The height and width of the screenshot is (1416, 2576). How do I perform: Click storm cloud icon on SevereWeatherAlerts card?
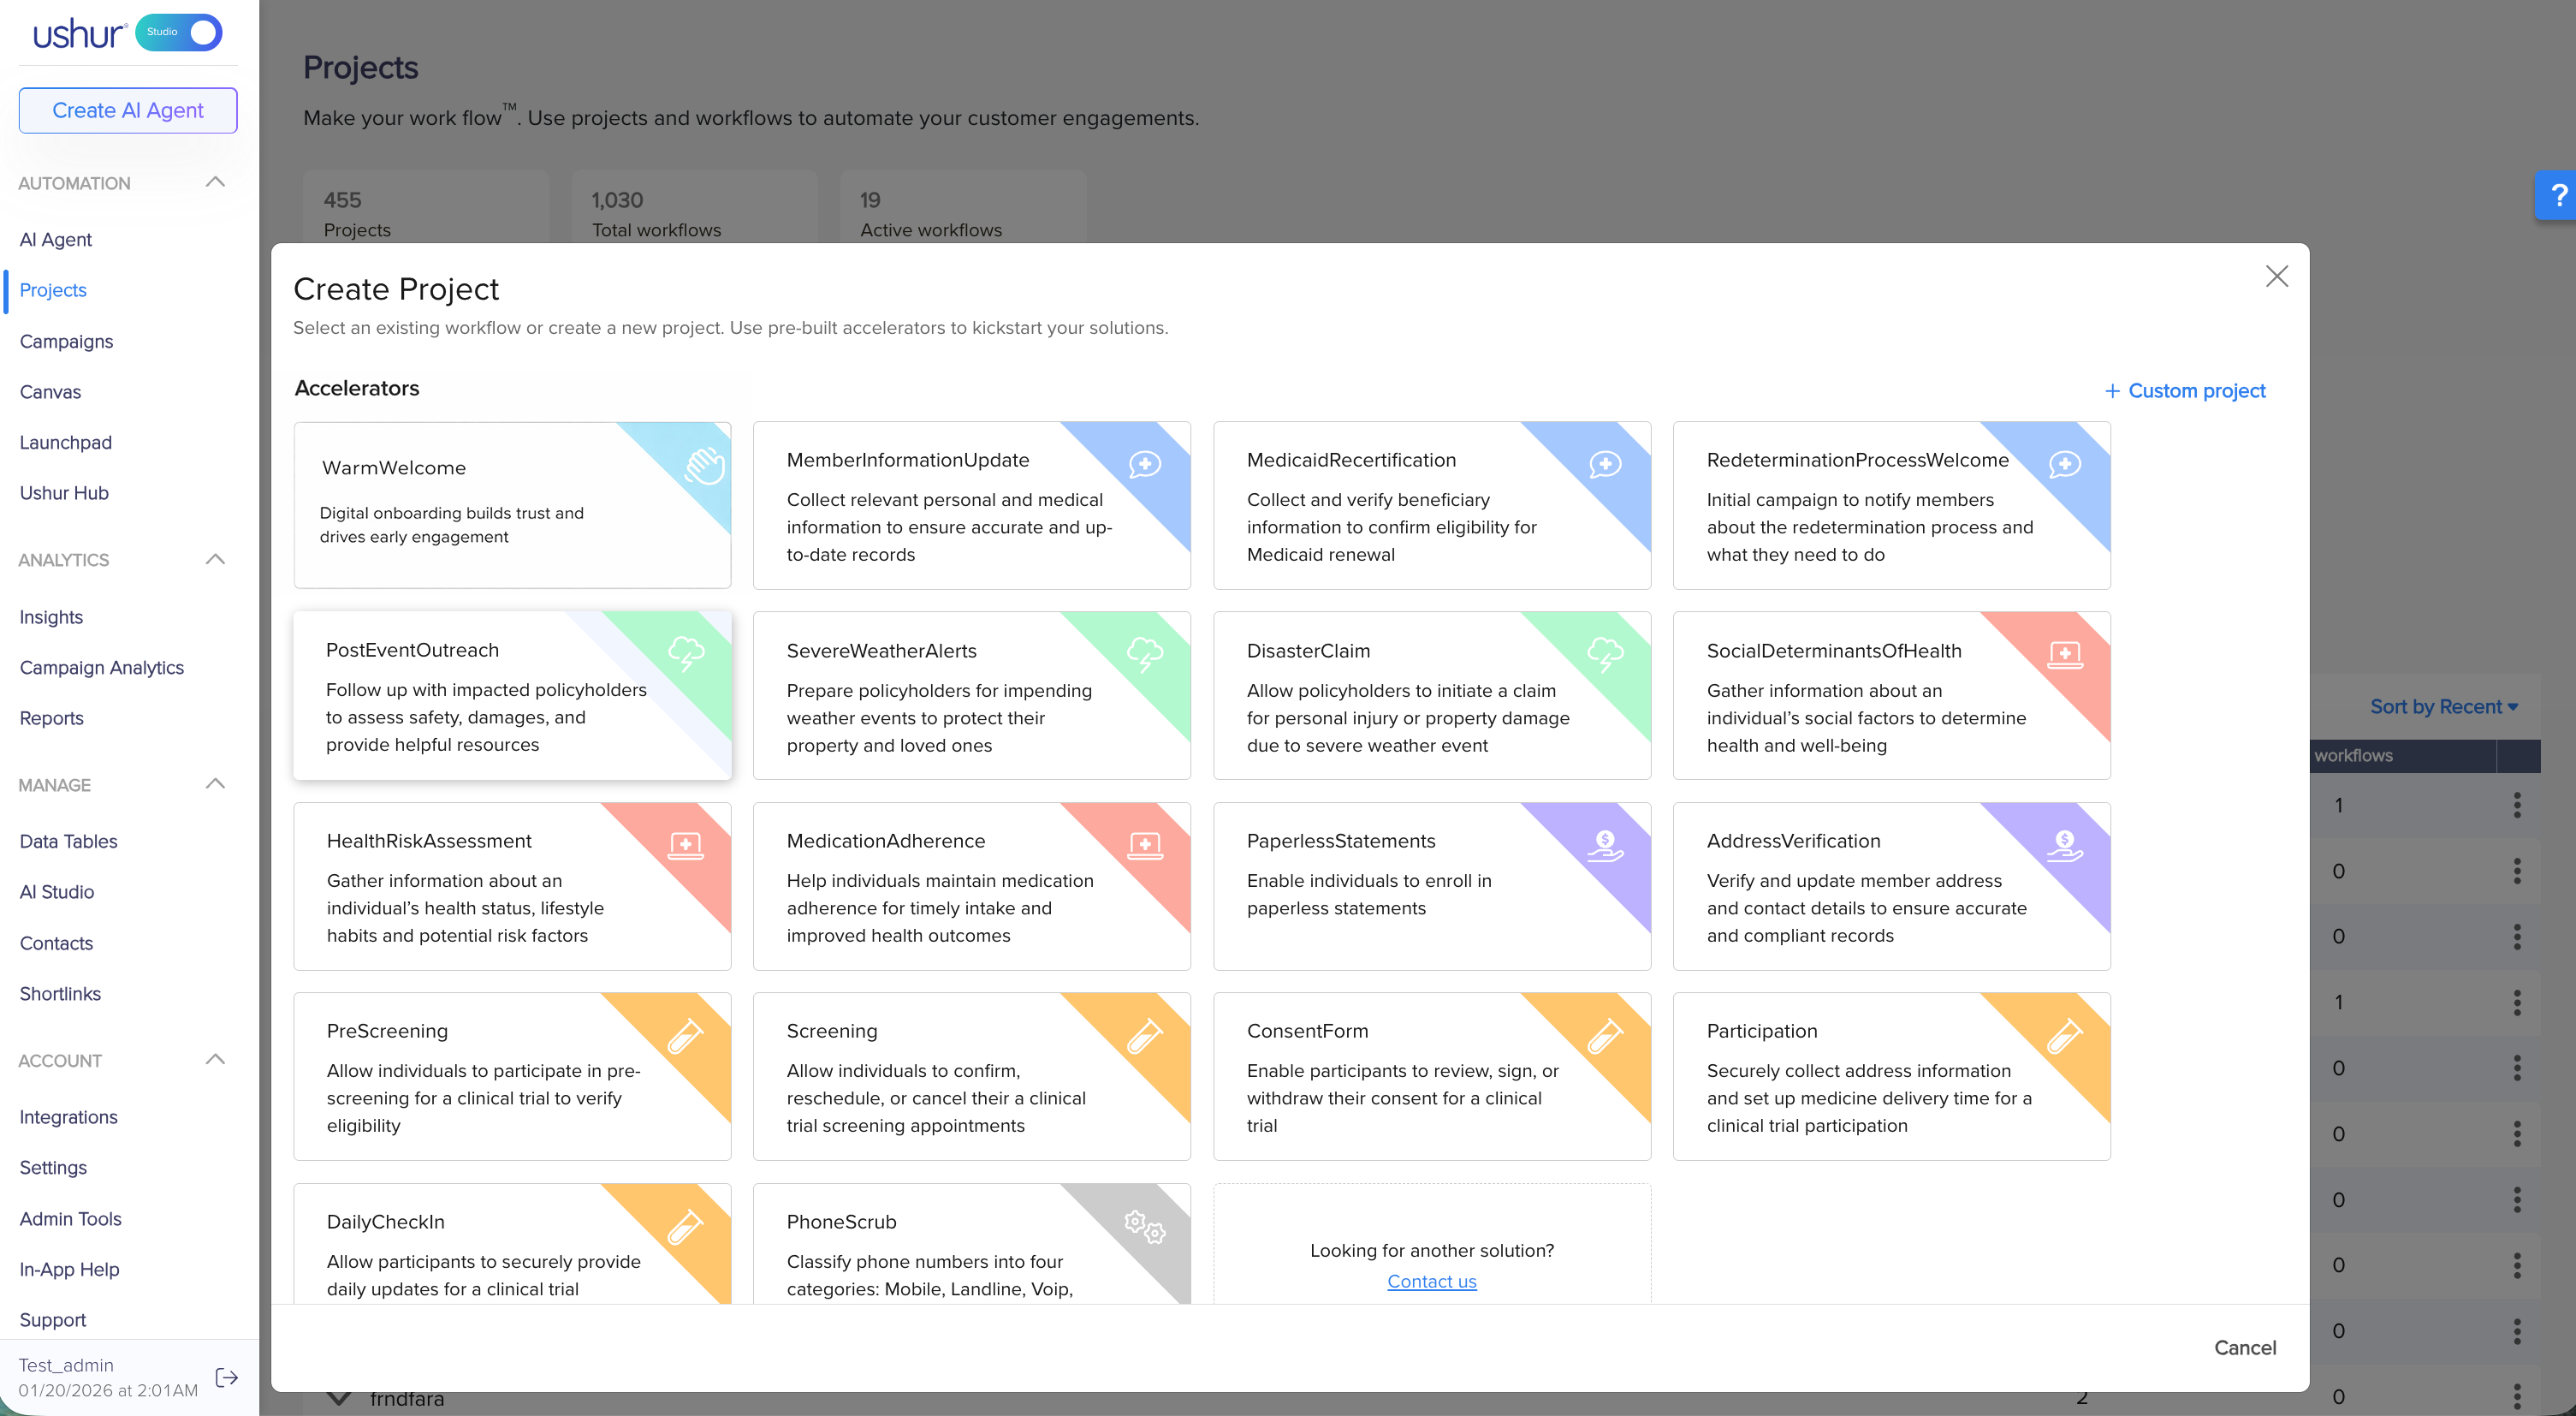(x=1144, y=655)
